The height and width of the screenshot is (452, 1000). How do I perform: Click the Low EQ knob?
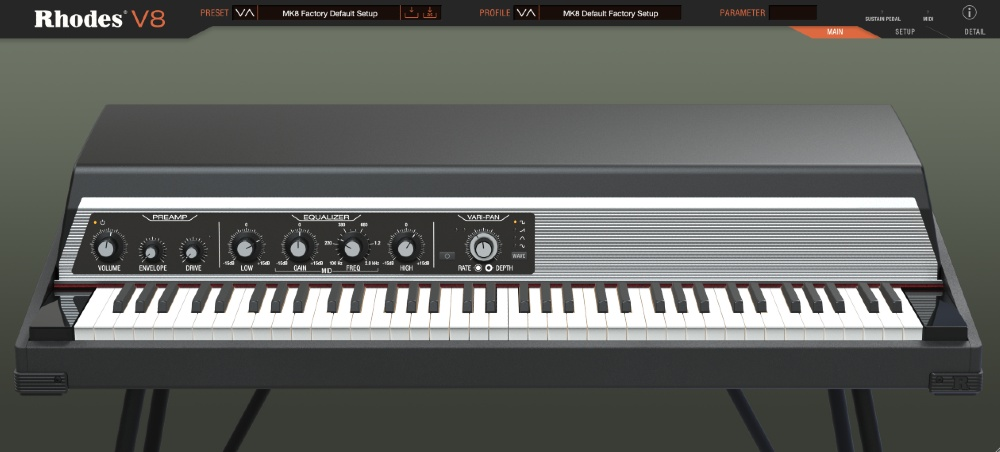point(245,248)
